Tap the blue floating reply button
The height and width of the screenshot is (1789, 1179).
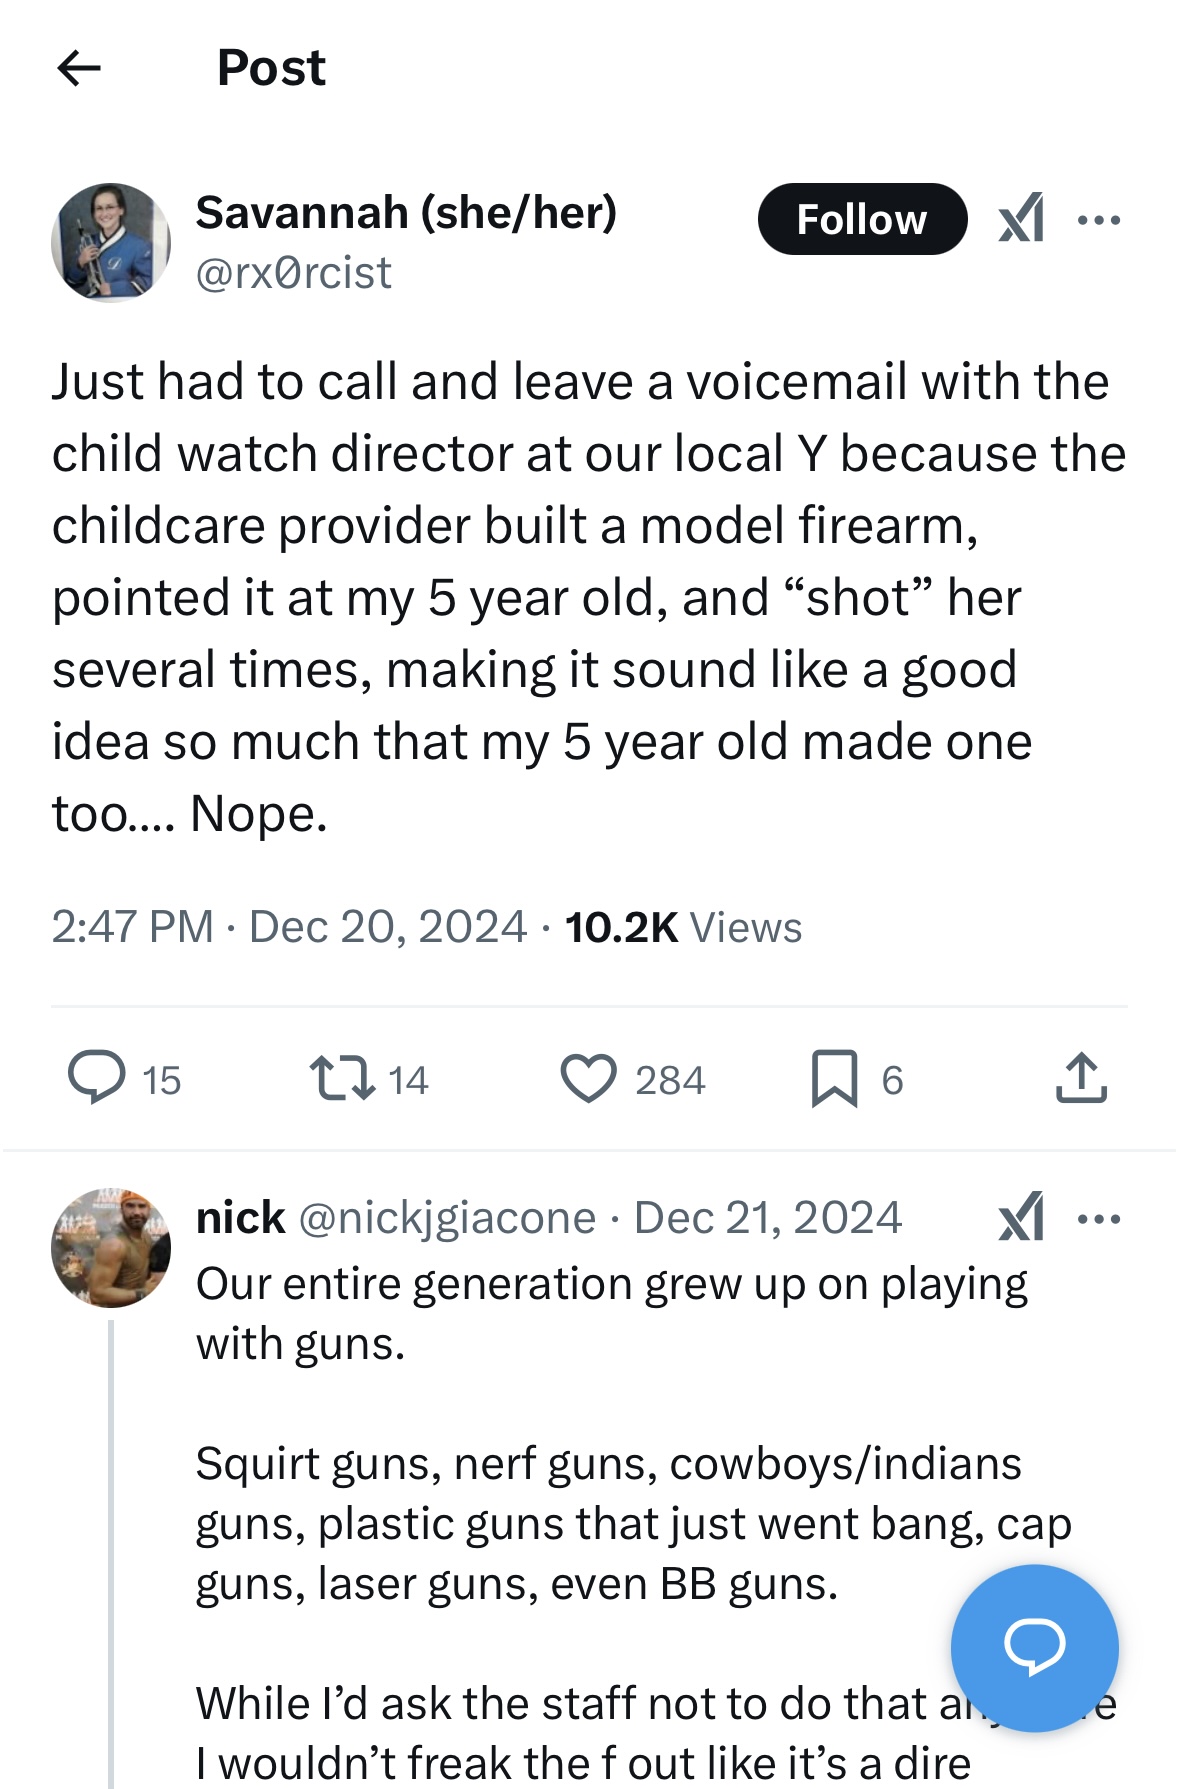[x=1034, y=1647]
